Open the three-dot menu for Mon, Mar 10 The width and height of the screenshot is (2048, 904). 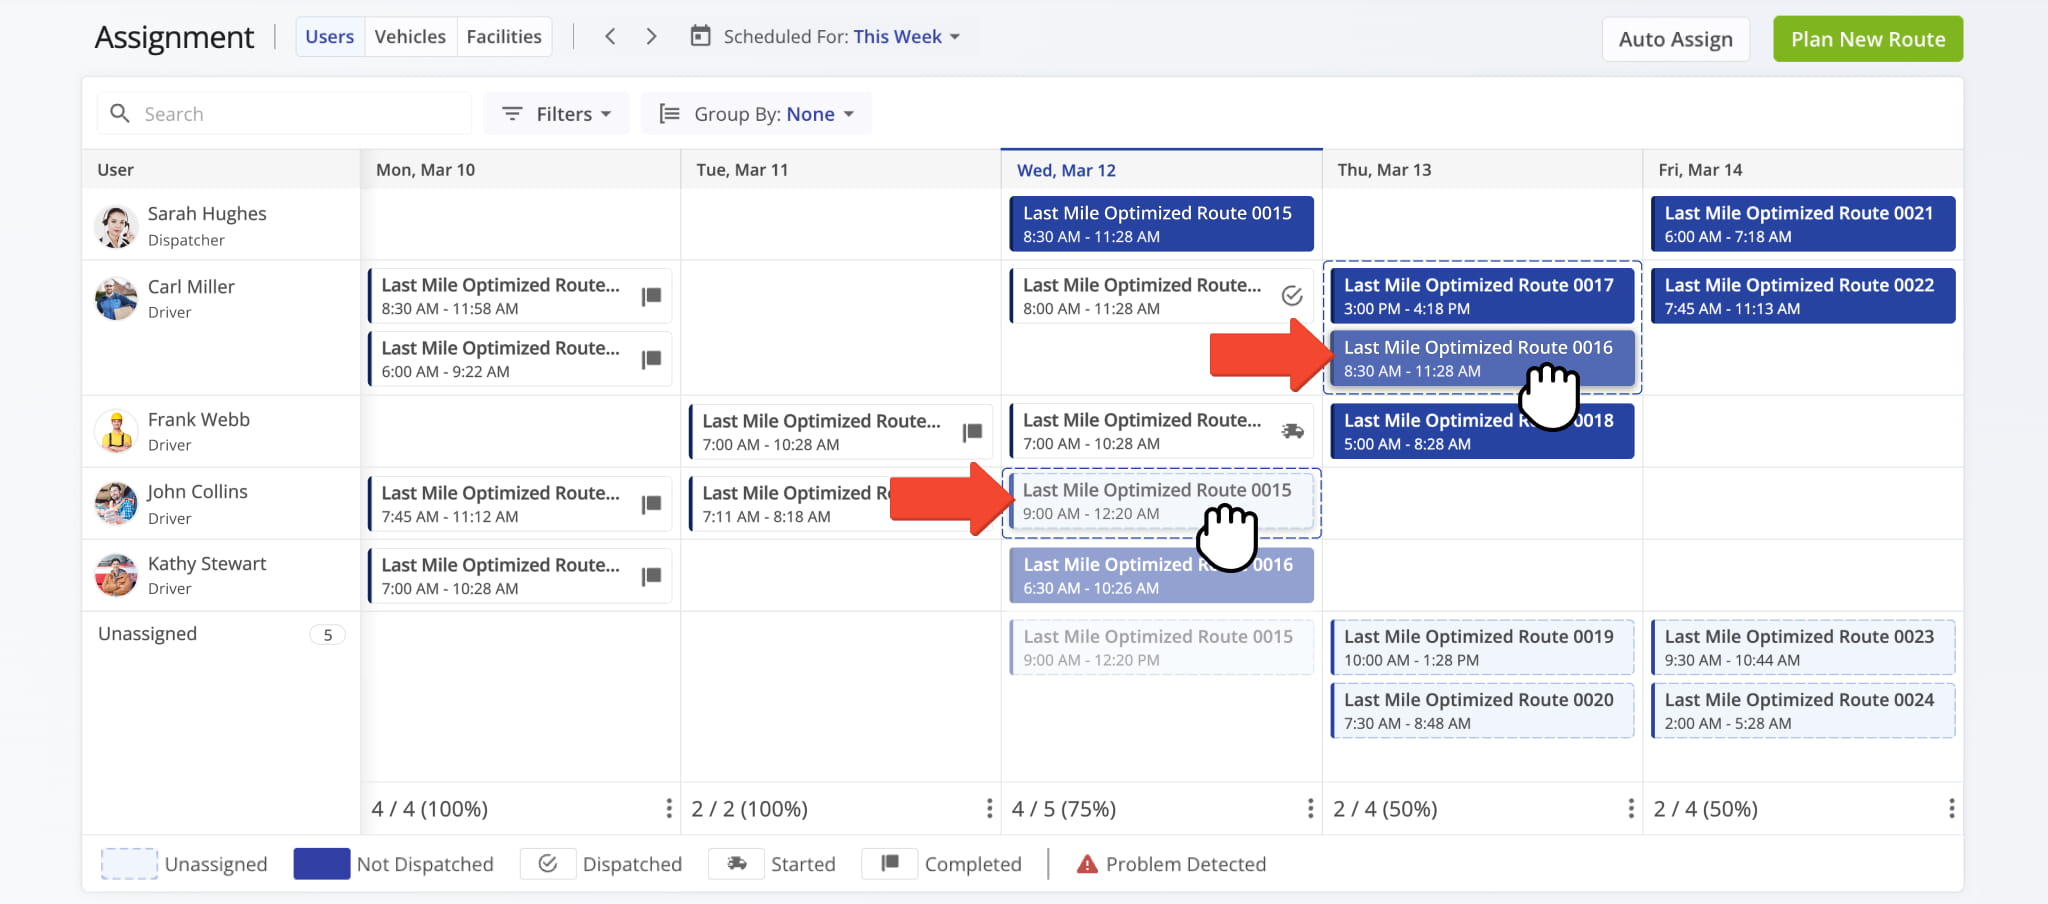669,808
